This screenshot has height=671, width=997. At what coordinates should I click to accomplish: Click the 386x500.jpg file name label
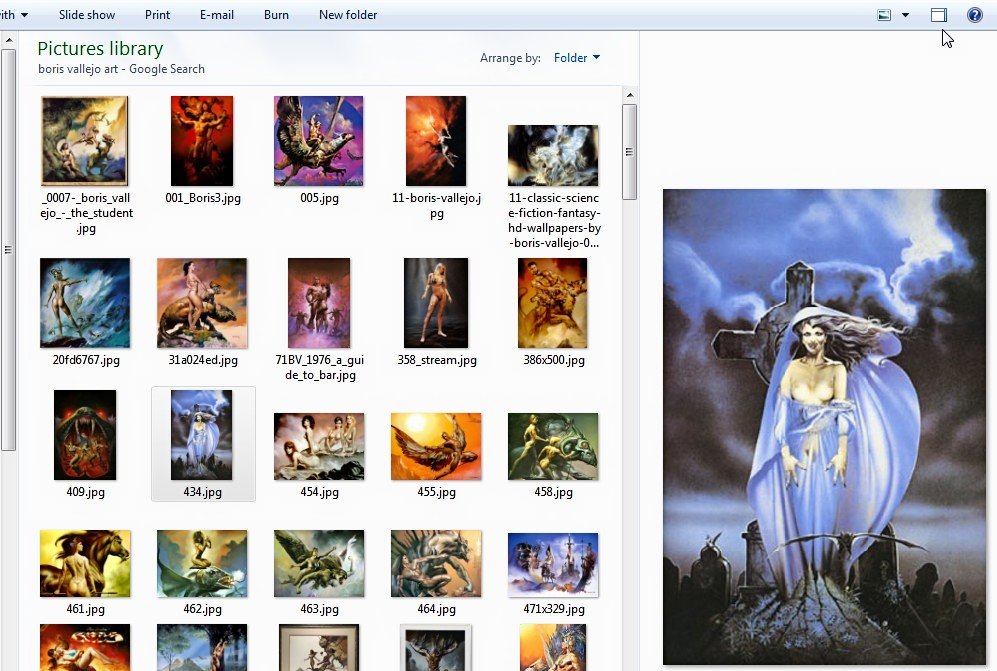click(x=554, y=360)
